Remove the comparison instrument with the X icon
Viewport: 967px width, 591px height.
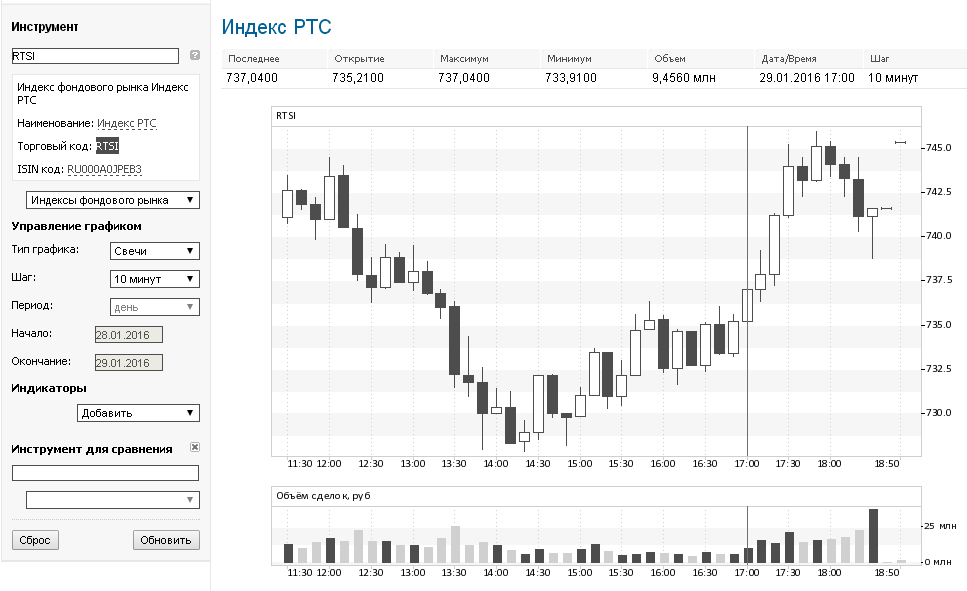pyautogui.click(x=195, y=448)
